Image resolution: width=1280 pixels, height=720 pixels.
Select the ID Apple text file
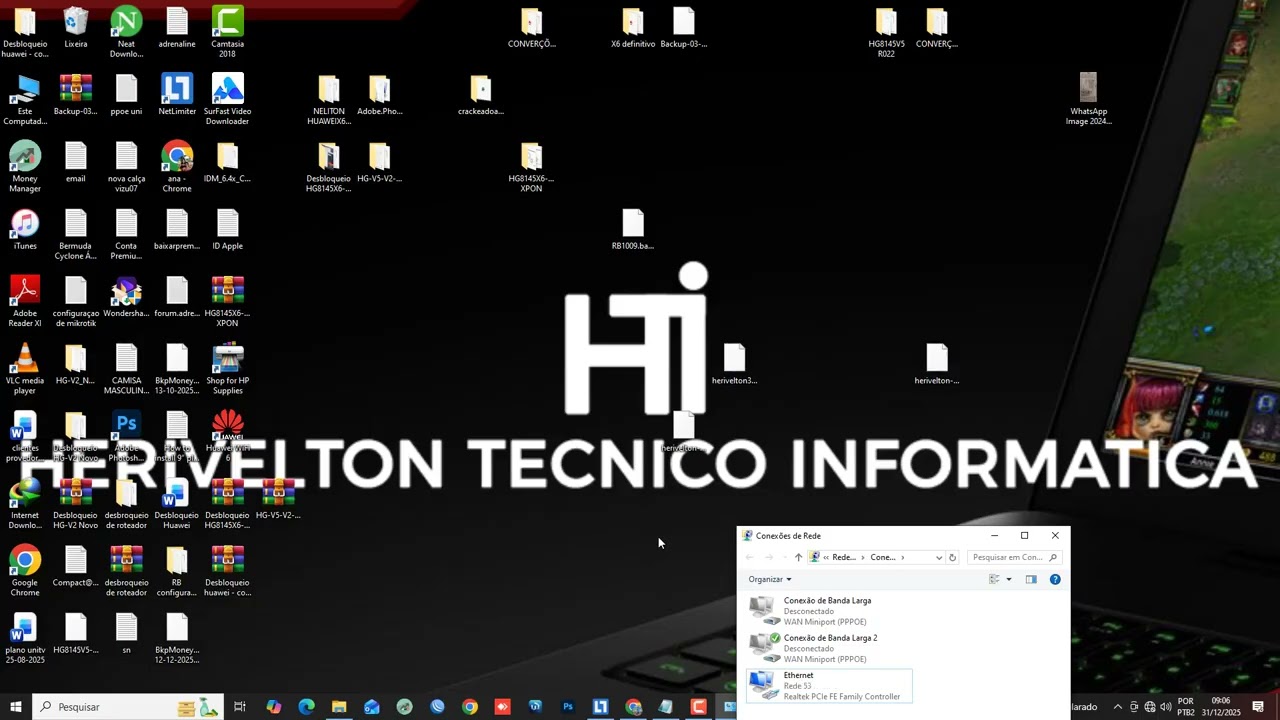point(227,229)
